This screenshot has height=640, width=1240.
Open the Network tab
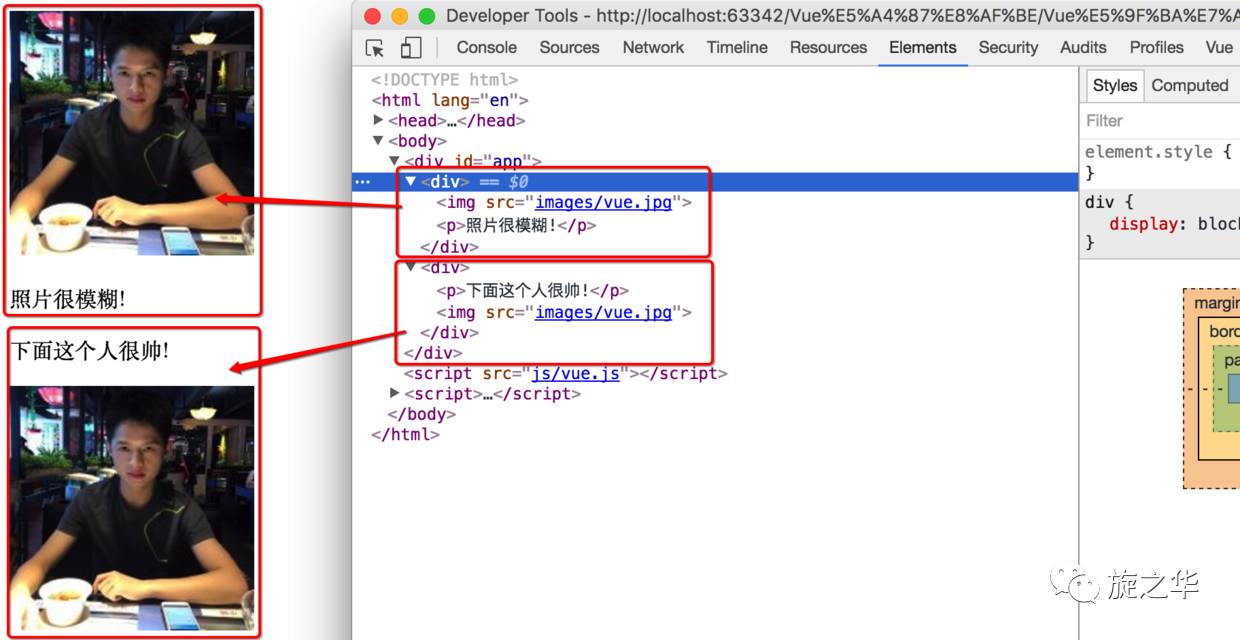(653, 47)
